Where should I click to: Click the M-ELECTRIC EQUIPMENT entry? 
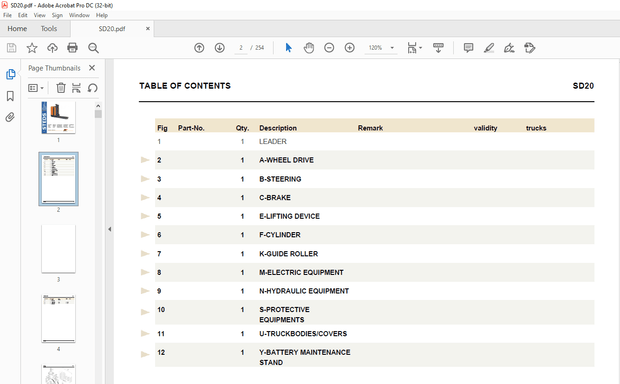click(301, 272)
